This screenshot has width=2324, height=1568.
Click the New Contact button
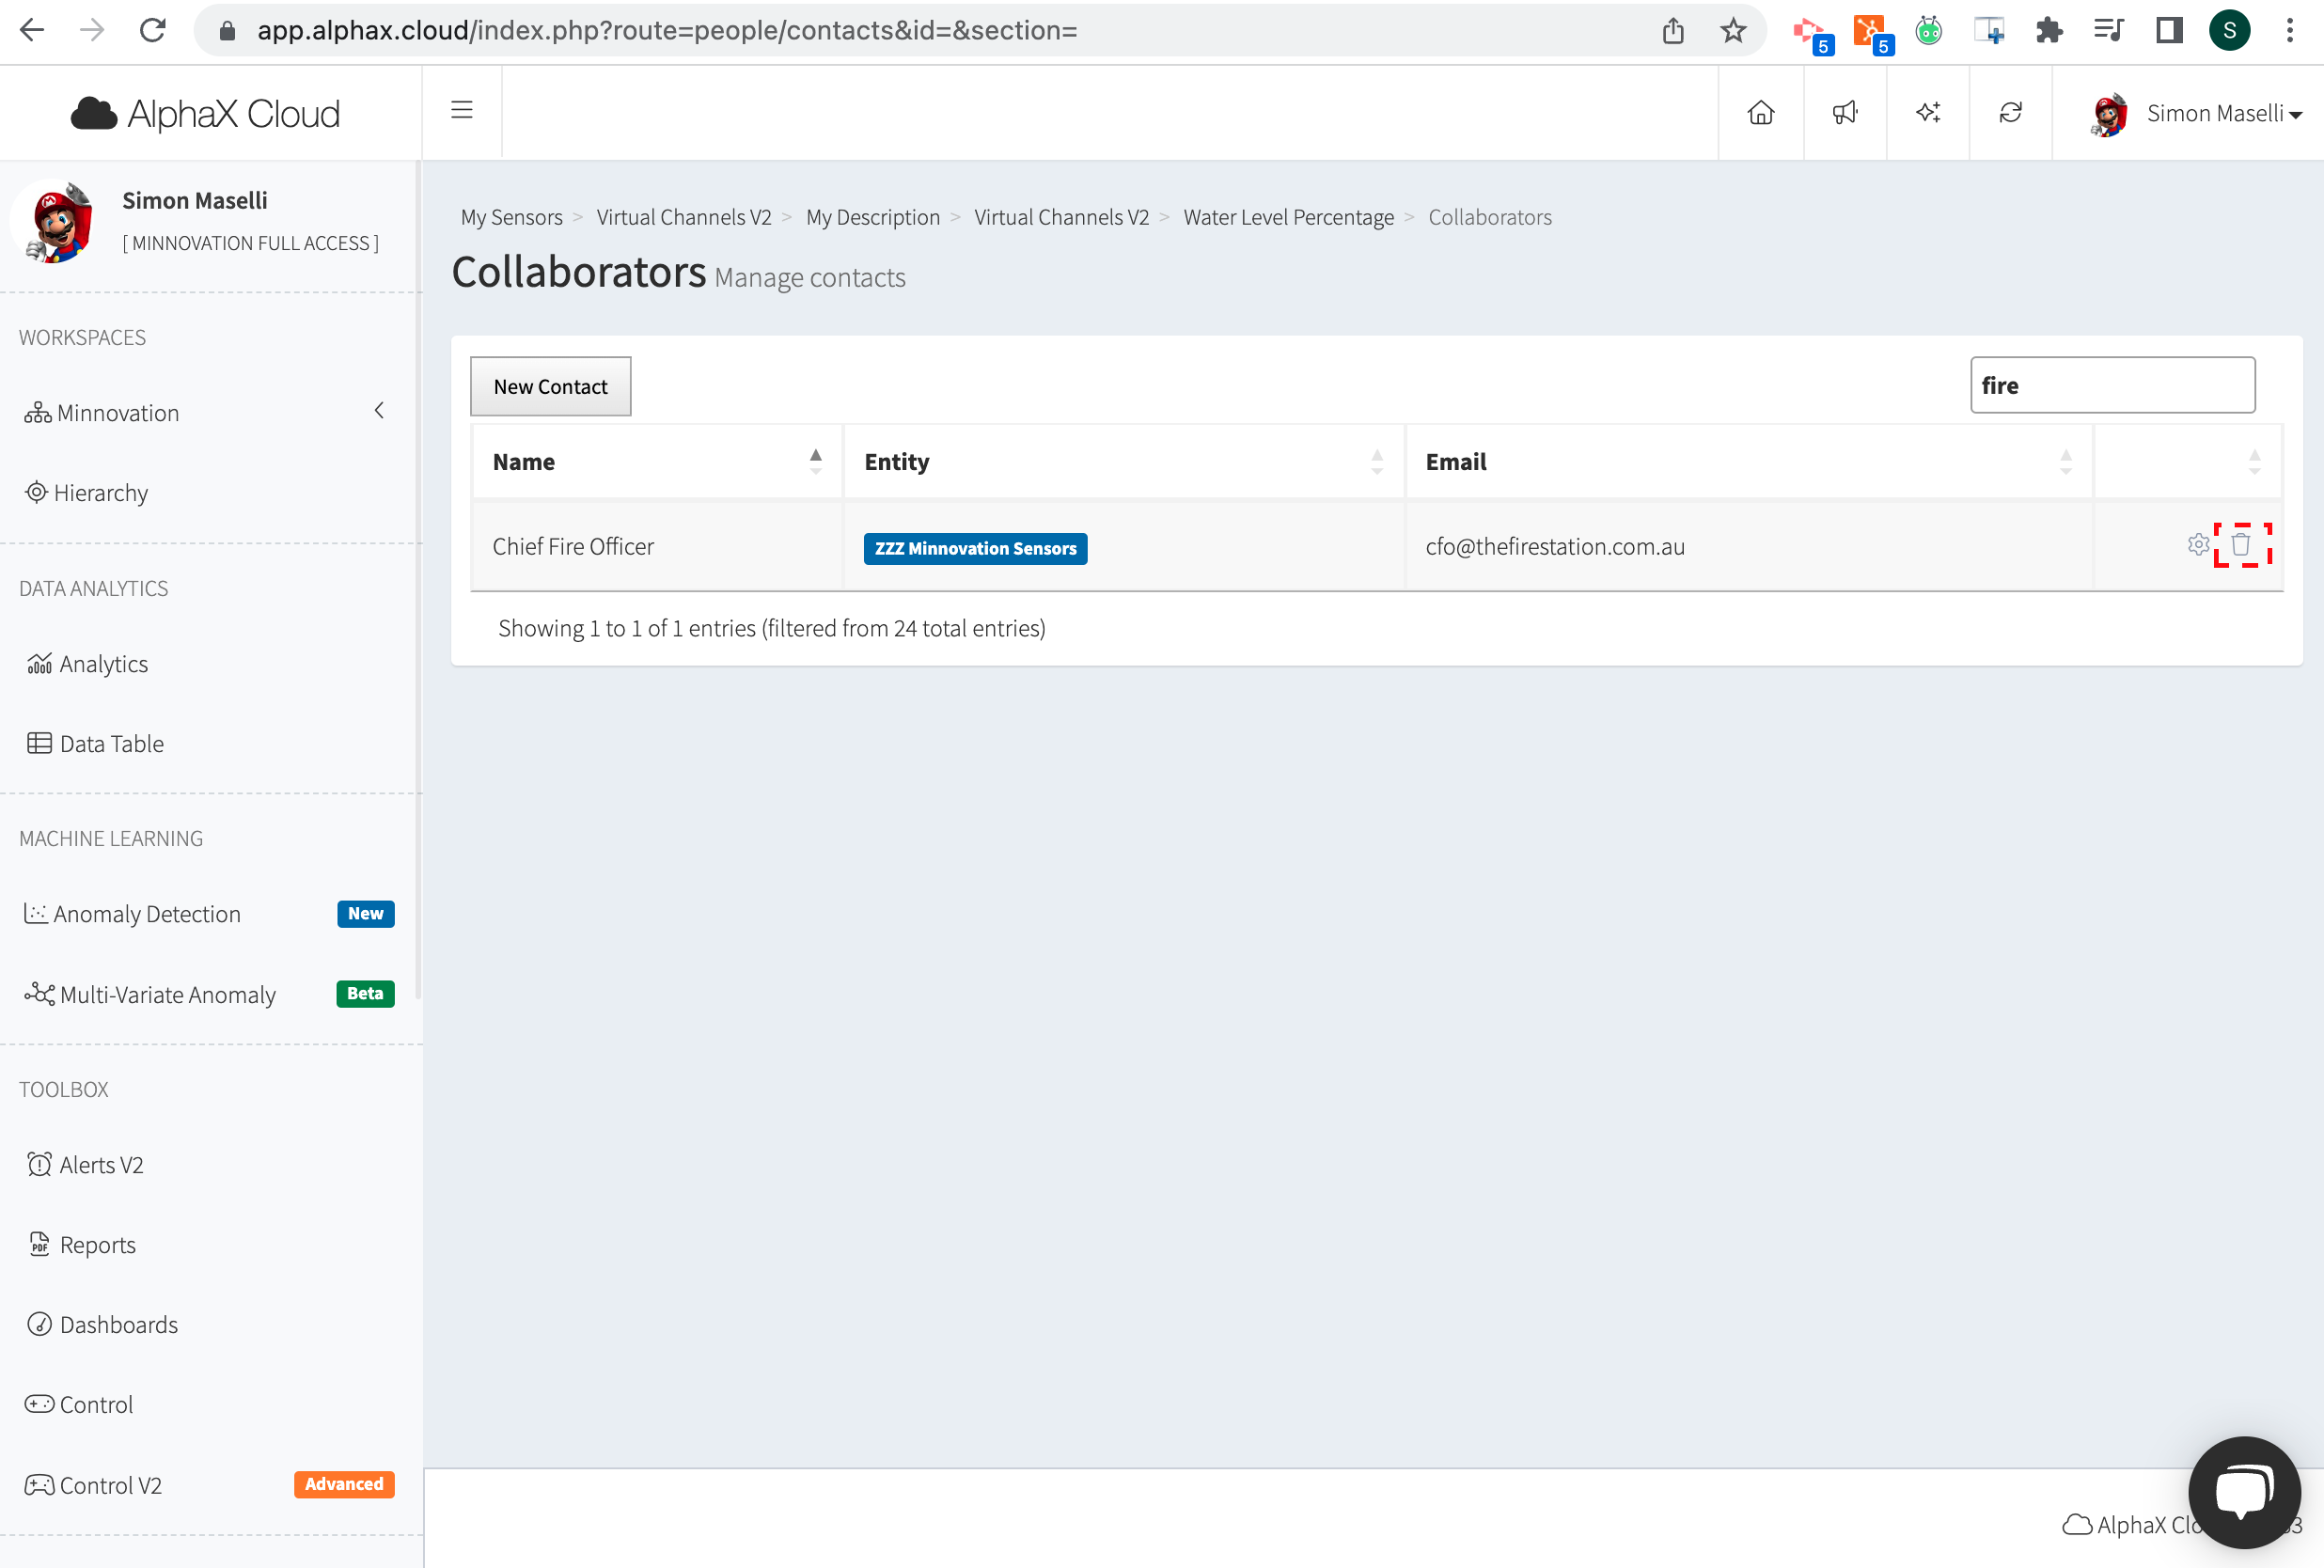[x=550, y=387]
